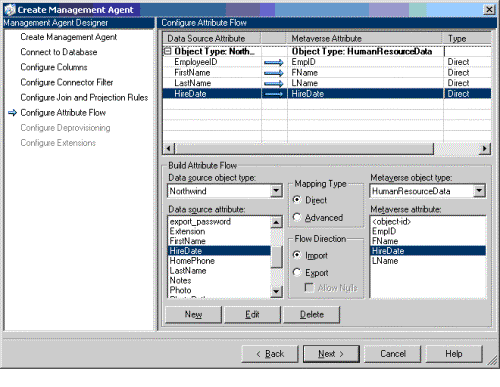Open the Data source object type dropdown

coord(276,191)
